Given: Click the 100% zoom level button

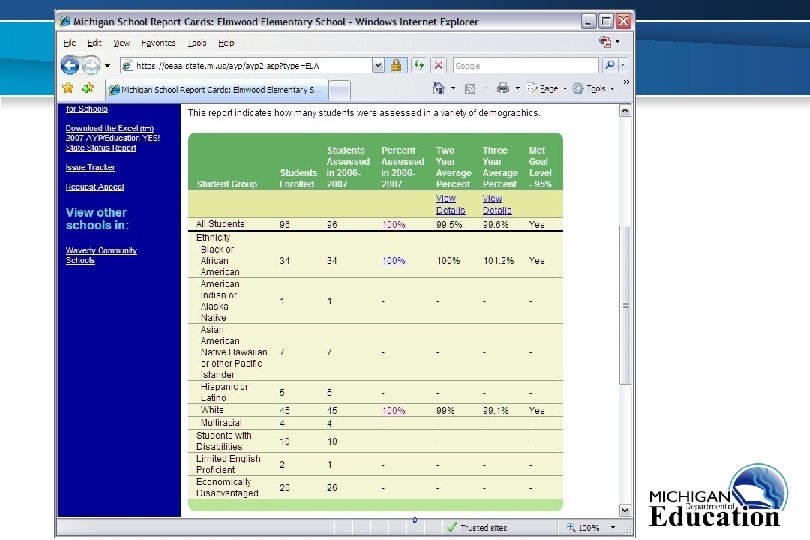Looking at the screenshot, I should pyautogui.click(x=583, y=528).
